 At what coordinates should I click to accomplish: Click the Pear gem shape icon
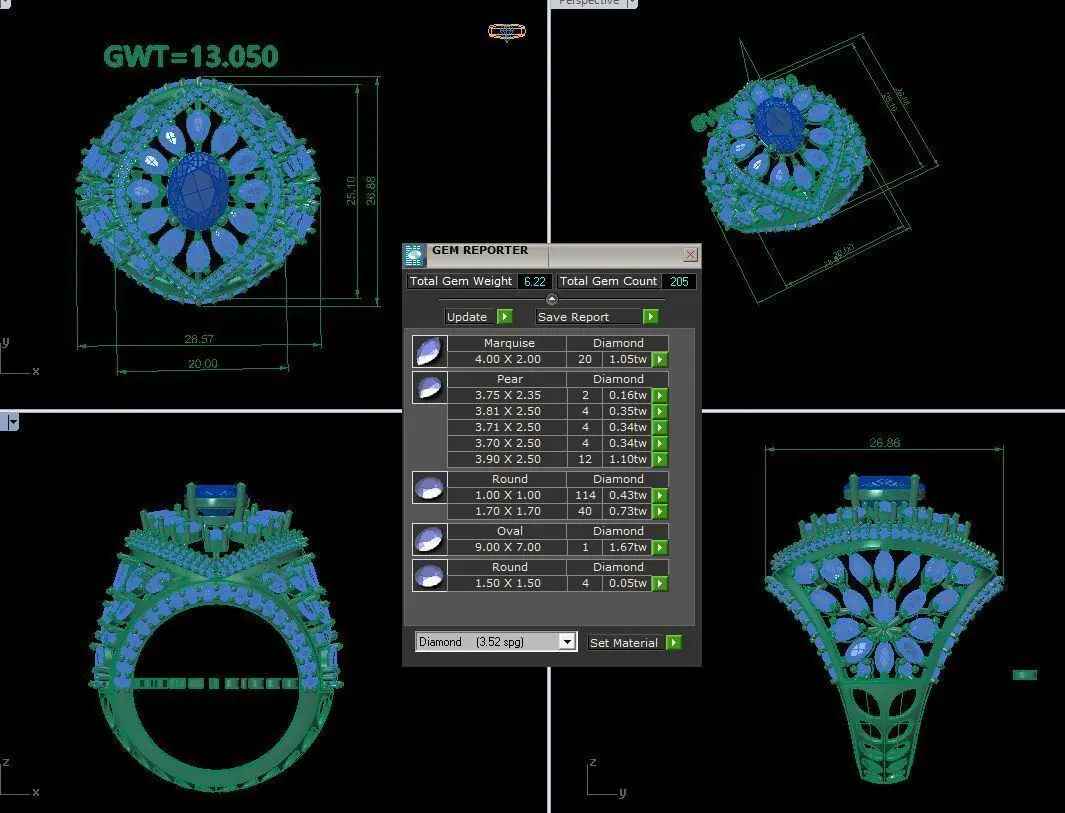429,387
